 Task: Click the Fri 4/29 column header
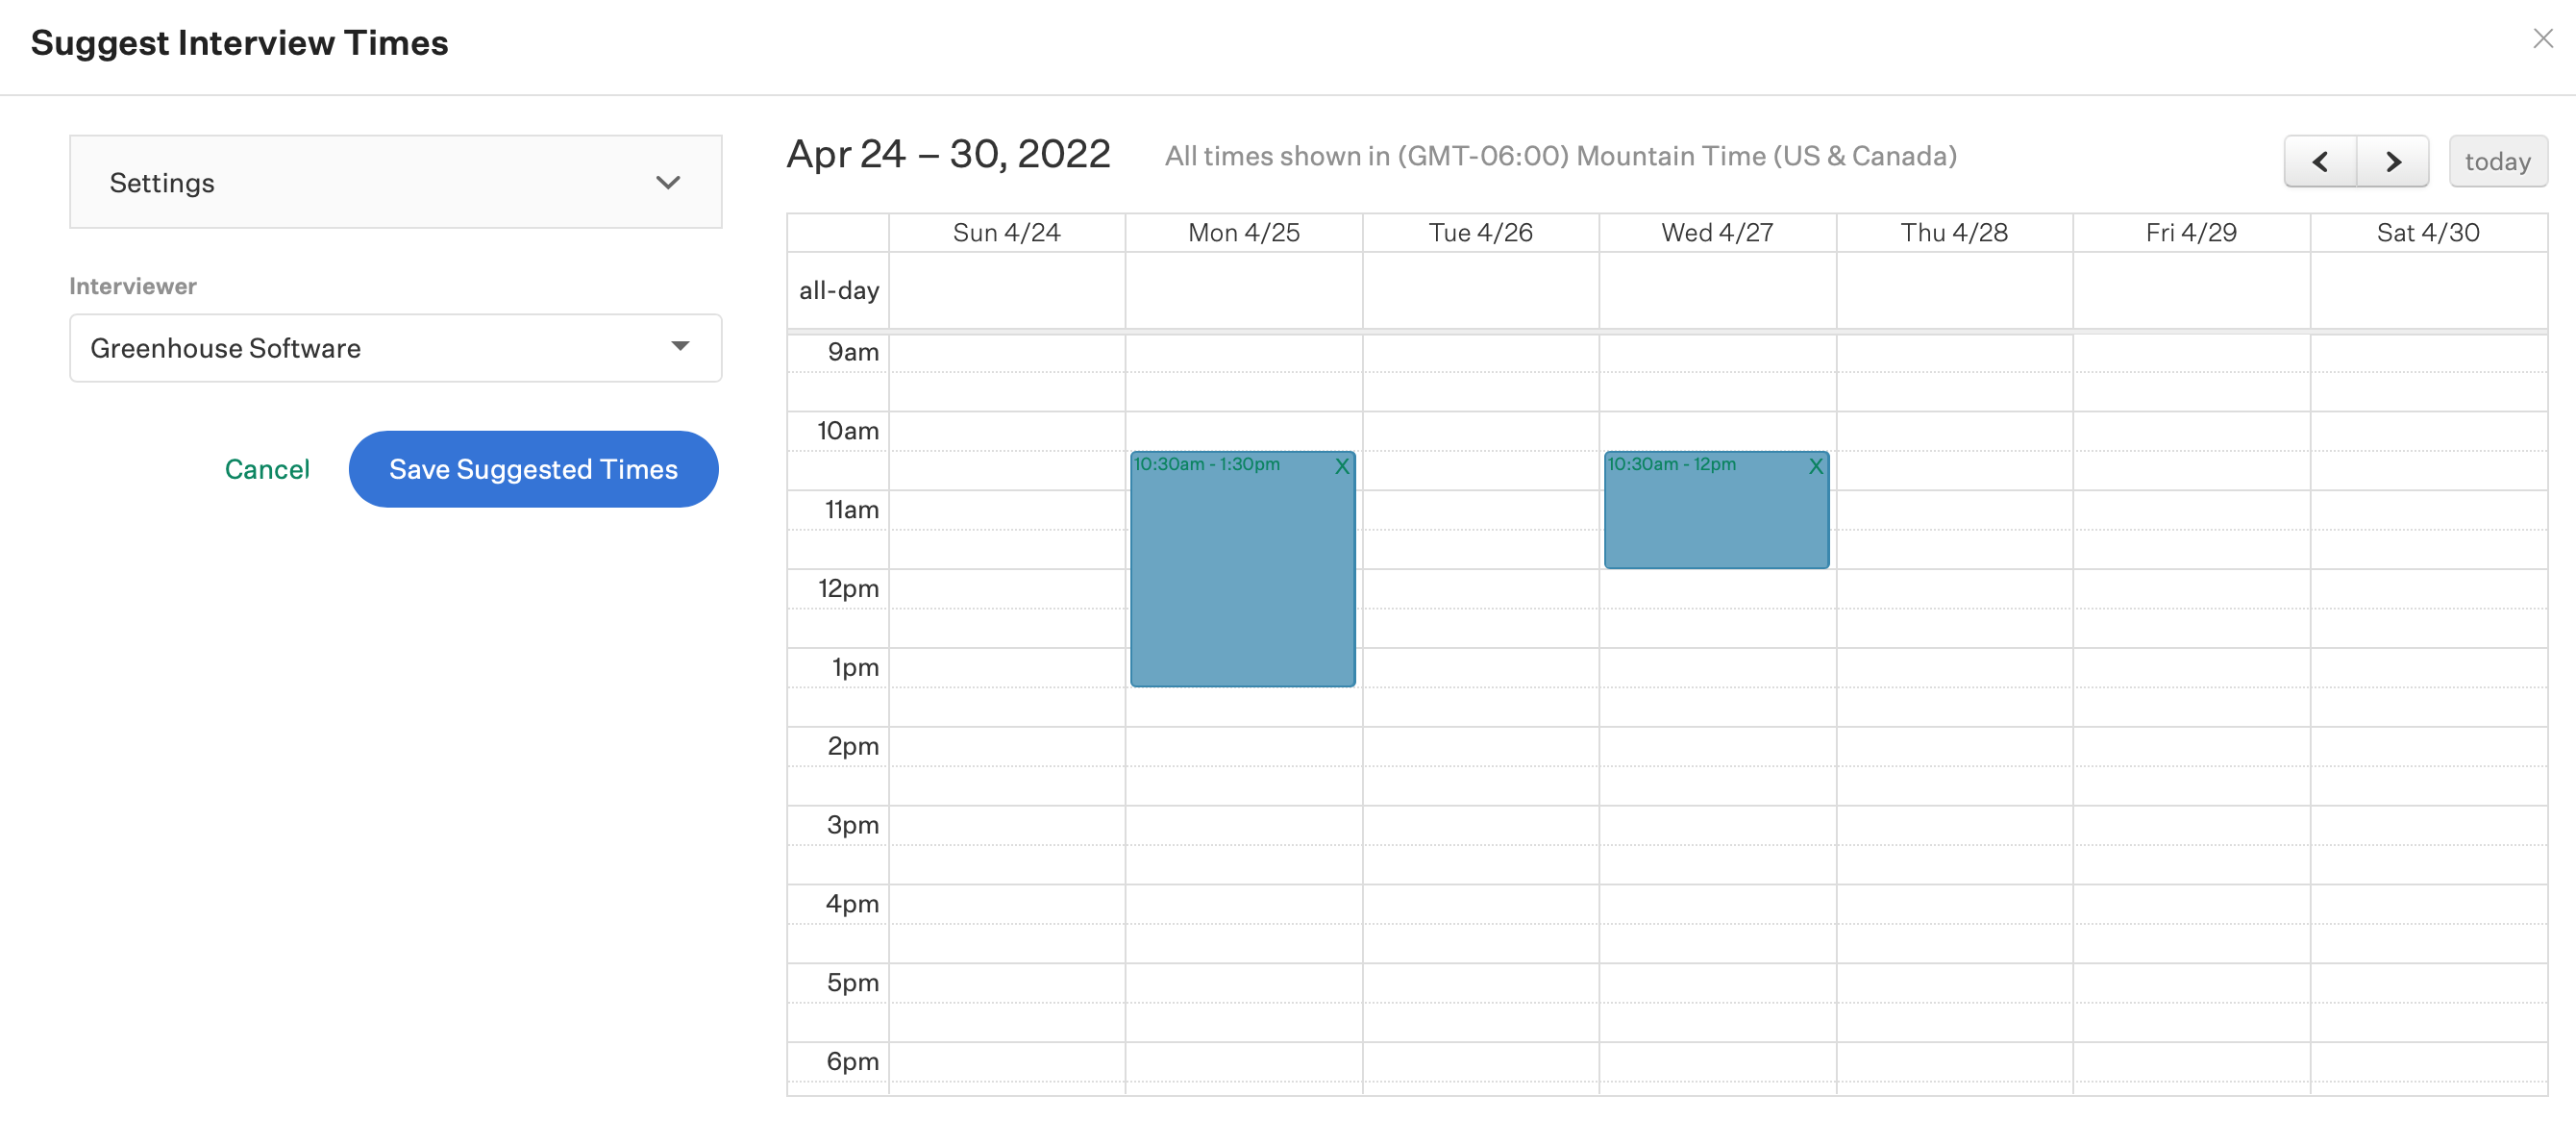(2191, 232)
